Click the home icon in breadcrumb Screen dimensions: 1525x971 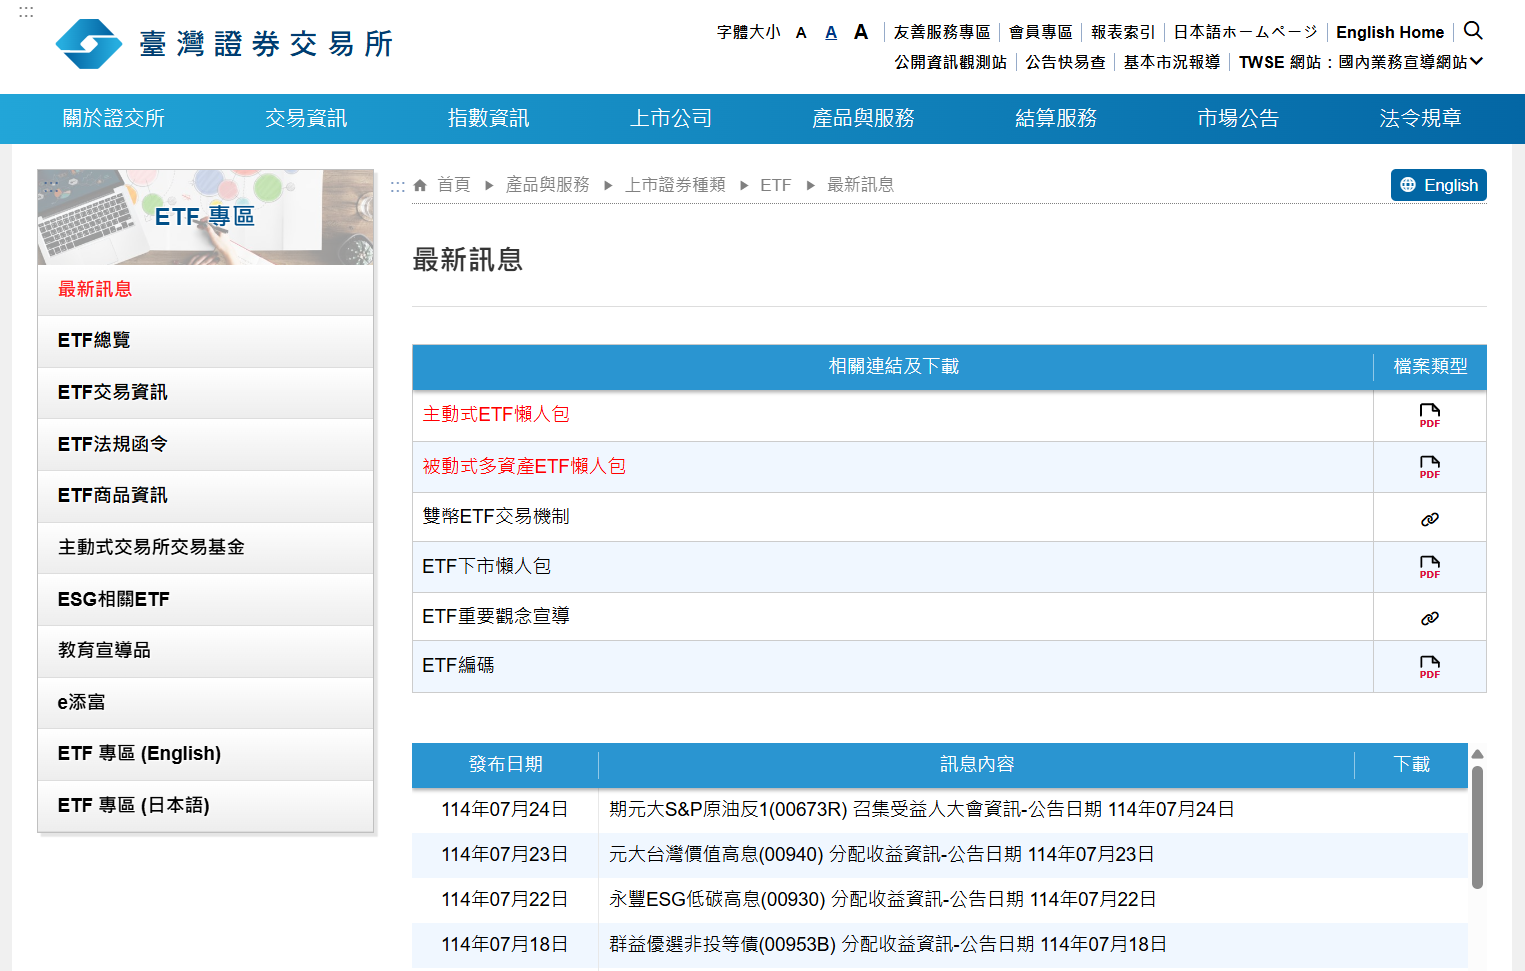[x=420, y=185]
